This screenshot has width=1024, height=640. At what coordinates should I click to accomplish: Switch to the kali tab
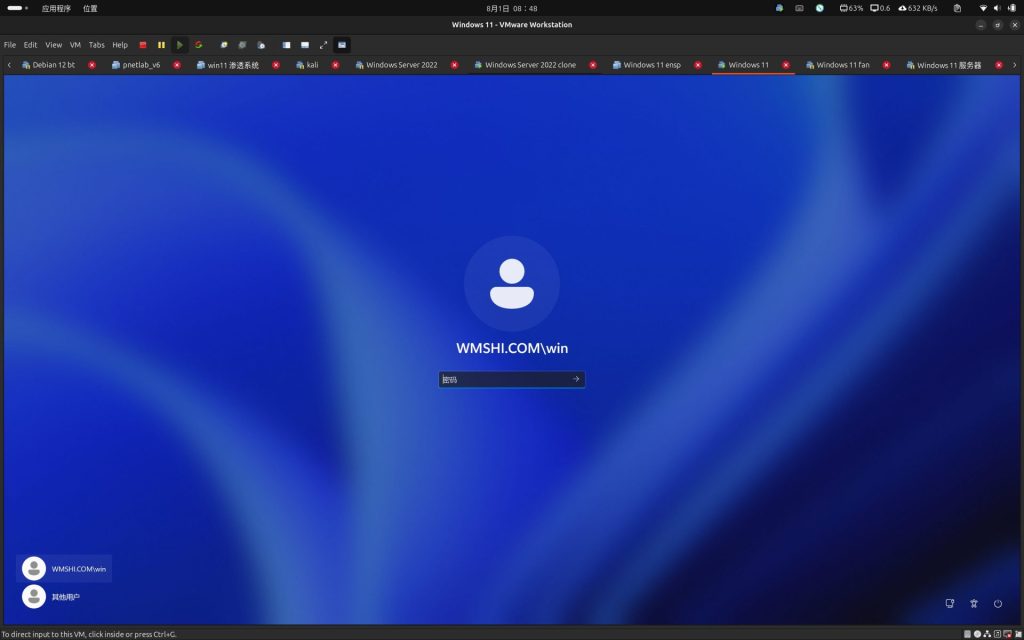pos(312,65)
